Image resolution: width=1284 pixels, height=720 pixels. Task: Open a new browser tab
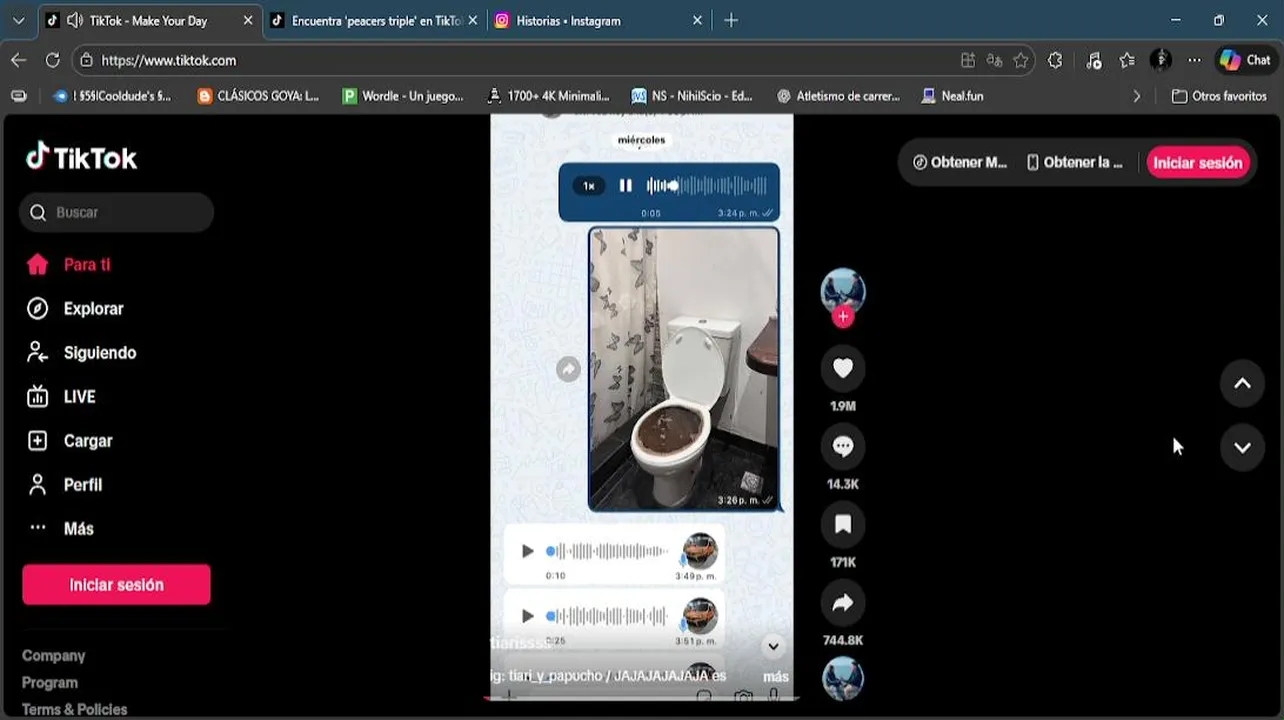tap(731, 20)
